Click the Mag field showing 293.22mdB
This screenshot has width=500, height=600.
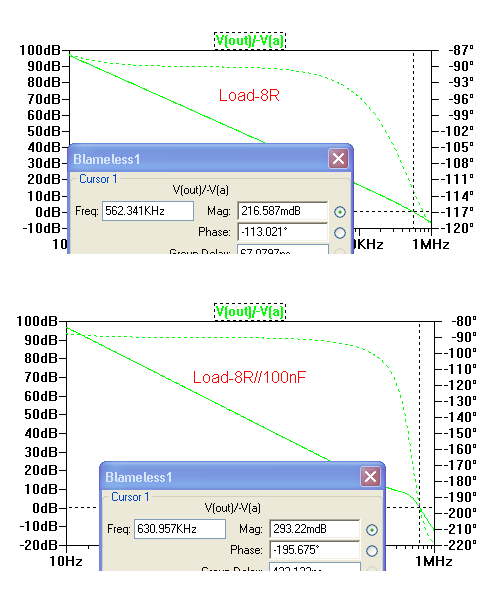tap(314, 529)
